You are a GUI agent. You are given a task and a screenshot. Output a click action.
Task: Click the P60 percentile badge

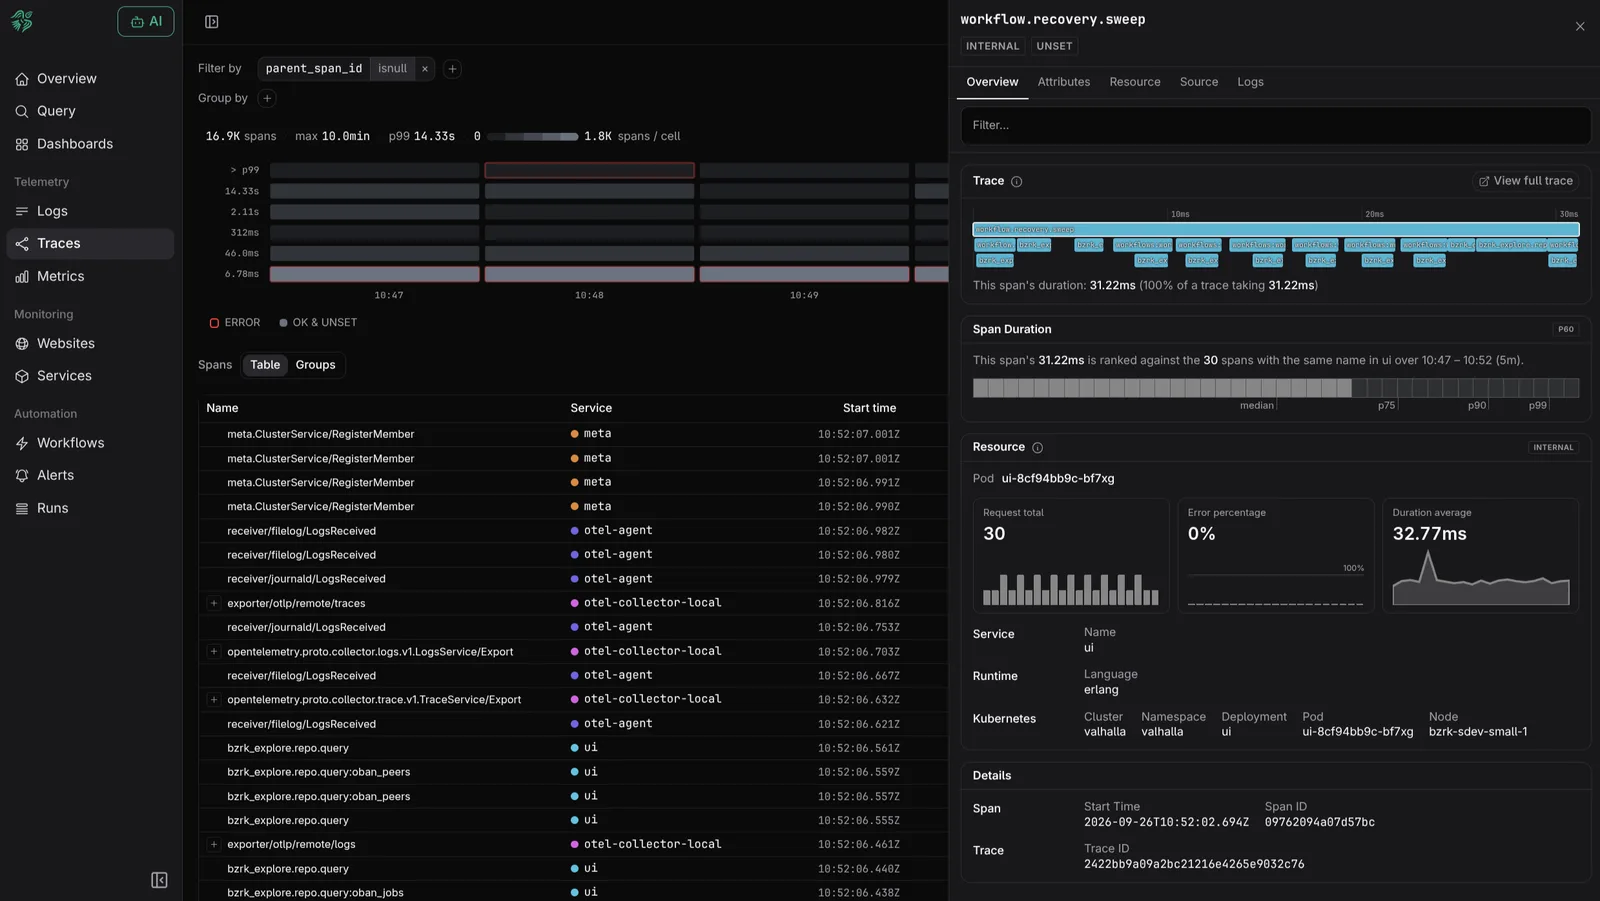(1566, 329)
